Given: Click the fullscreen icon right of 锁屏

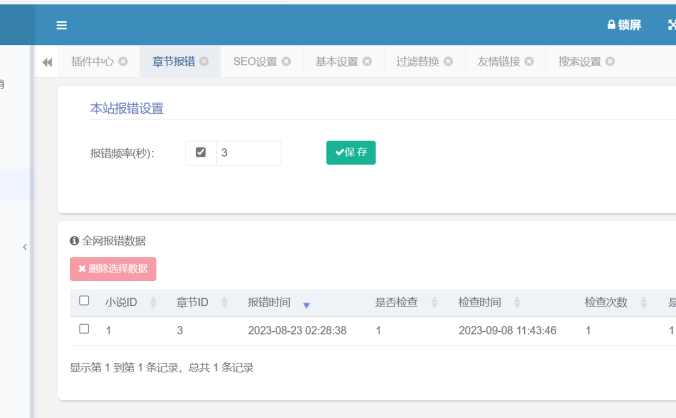Looking at the screenshot, I should [x=672, y=25].
